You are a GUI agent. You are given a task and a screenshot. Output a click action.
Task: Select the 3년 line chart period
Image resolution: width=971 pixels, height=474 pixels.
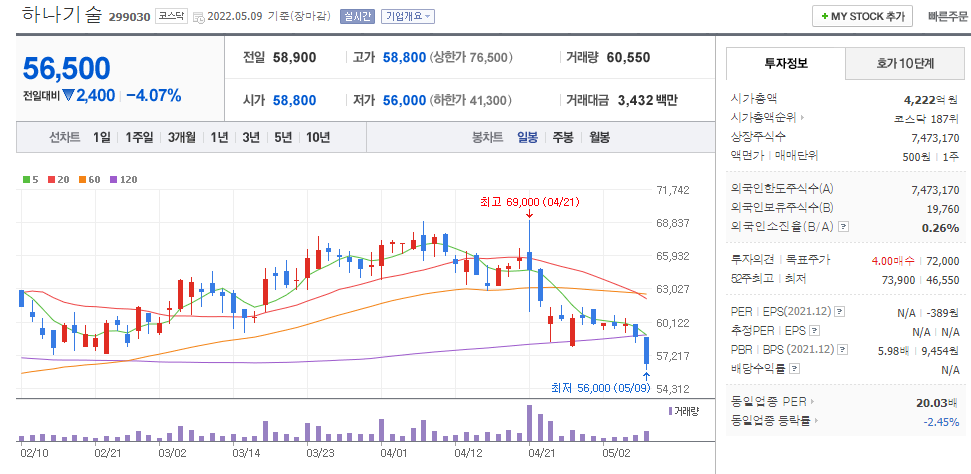251,138
